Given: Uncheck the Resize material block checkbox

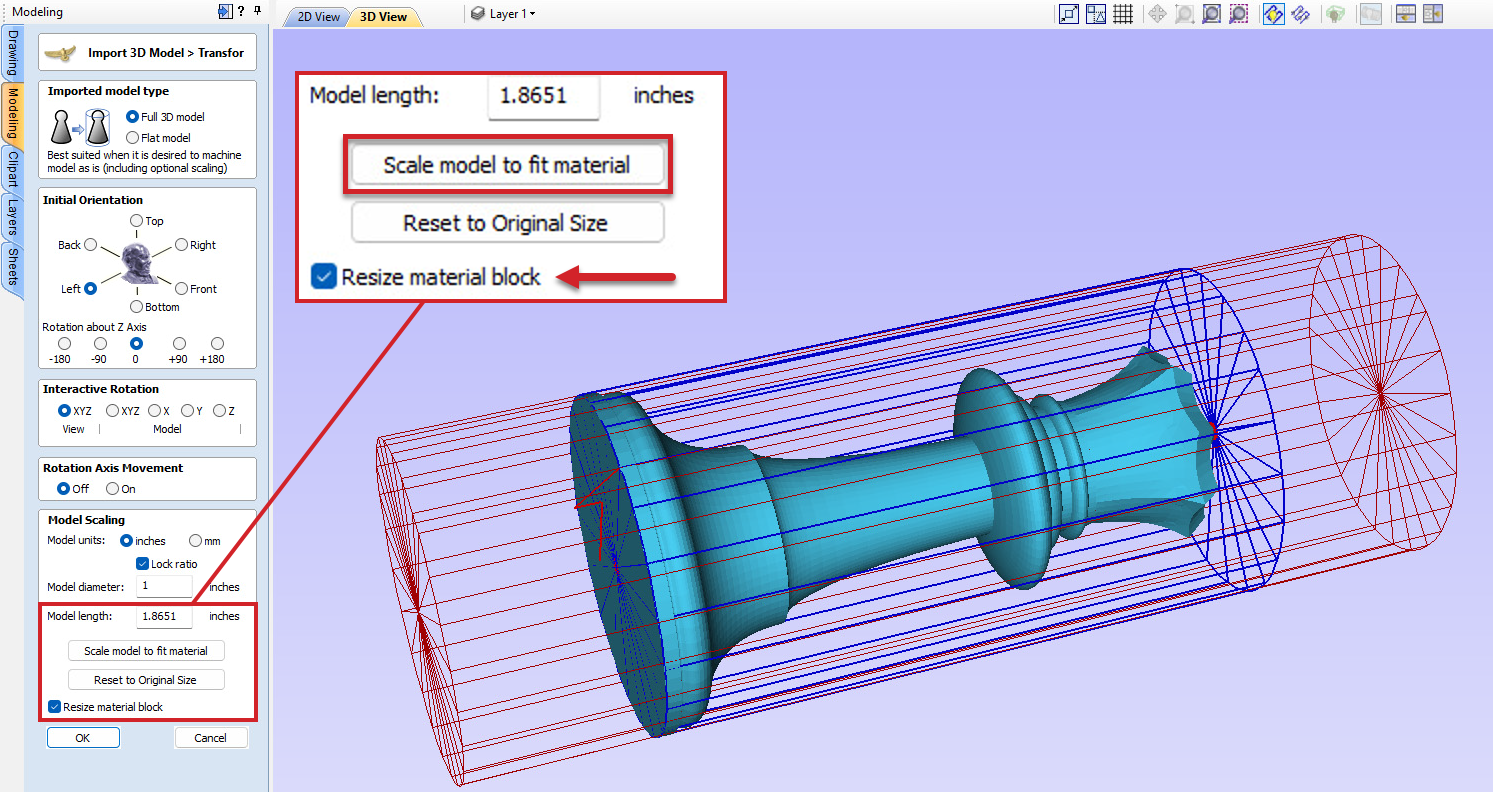Looking at the screenshot, I should (x=55, y=707).
